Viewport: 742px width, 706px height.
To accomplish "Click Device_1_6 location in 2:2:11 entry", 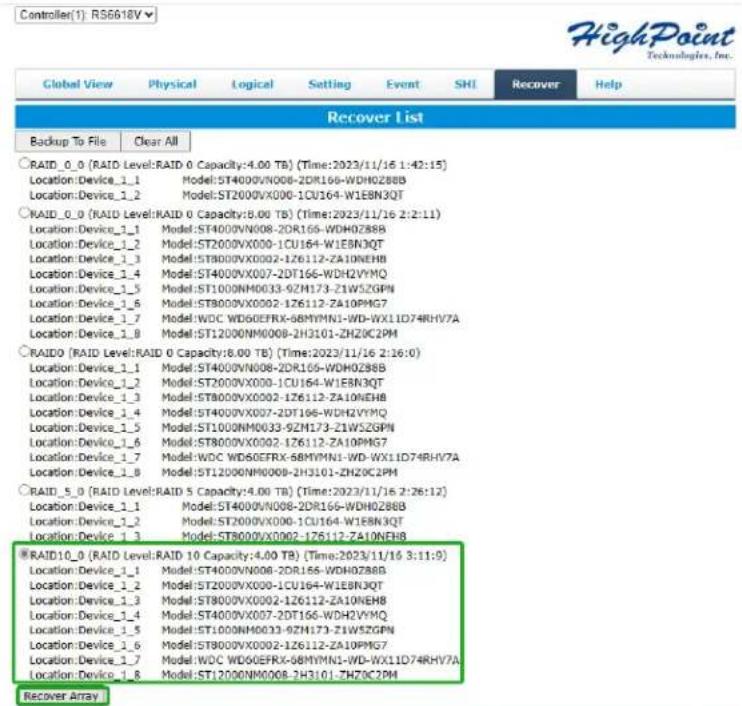I will pyautogui.click(x=85, y=303).
